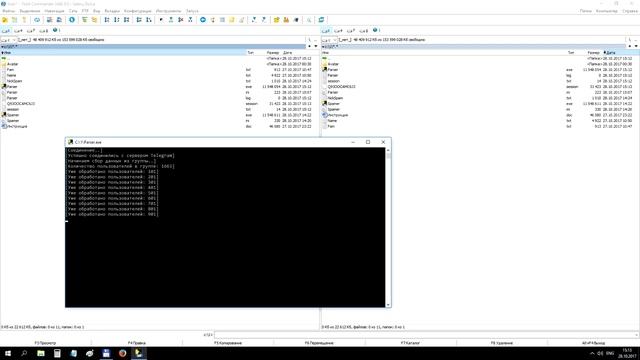The image size is (640, 360).
Task: Click the network globe icon in the left drive bar
Action: point(55,30)
